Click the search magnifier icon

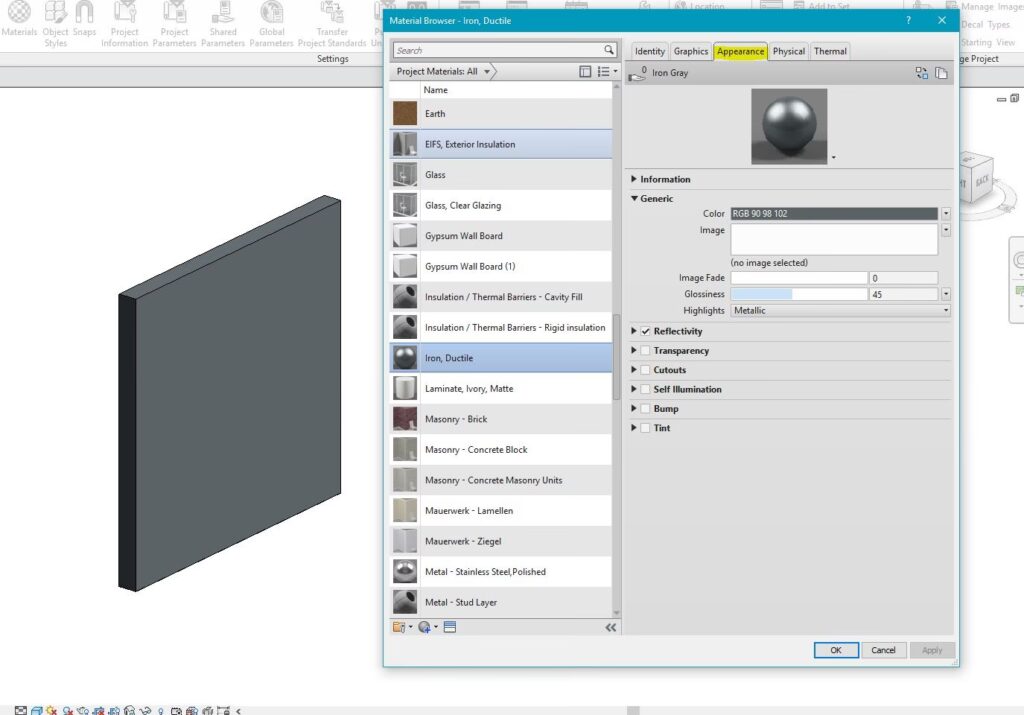(x=608, y=50)
